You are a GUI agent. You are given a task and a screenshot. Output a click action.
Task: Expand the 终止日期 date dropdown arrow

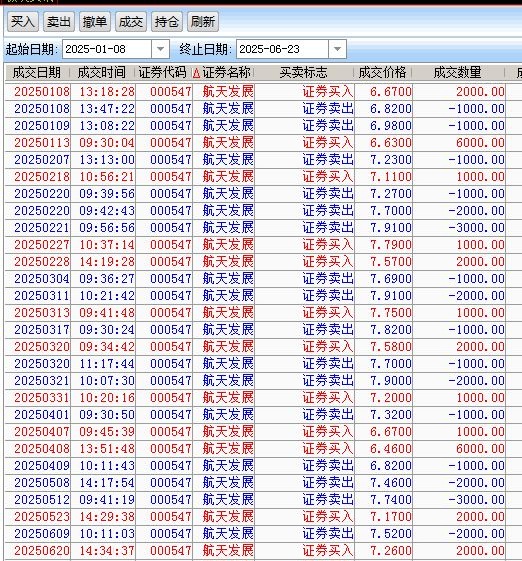click(337, 49)
